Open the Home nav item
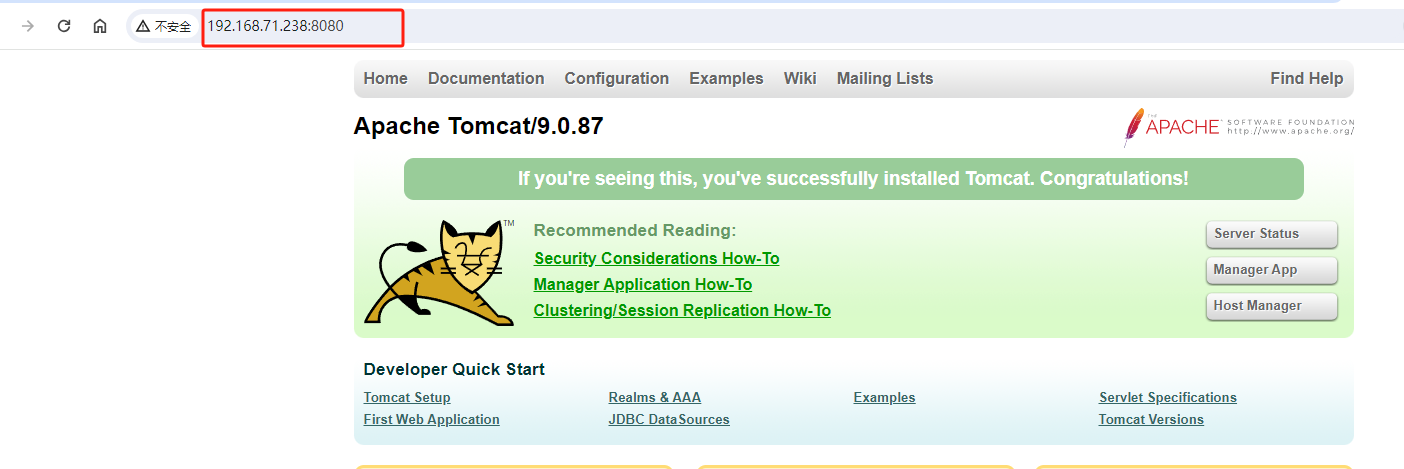The height and width of the screenshot is (469, 1404). click(x=386, y=79)
